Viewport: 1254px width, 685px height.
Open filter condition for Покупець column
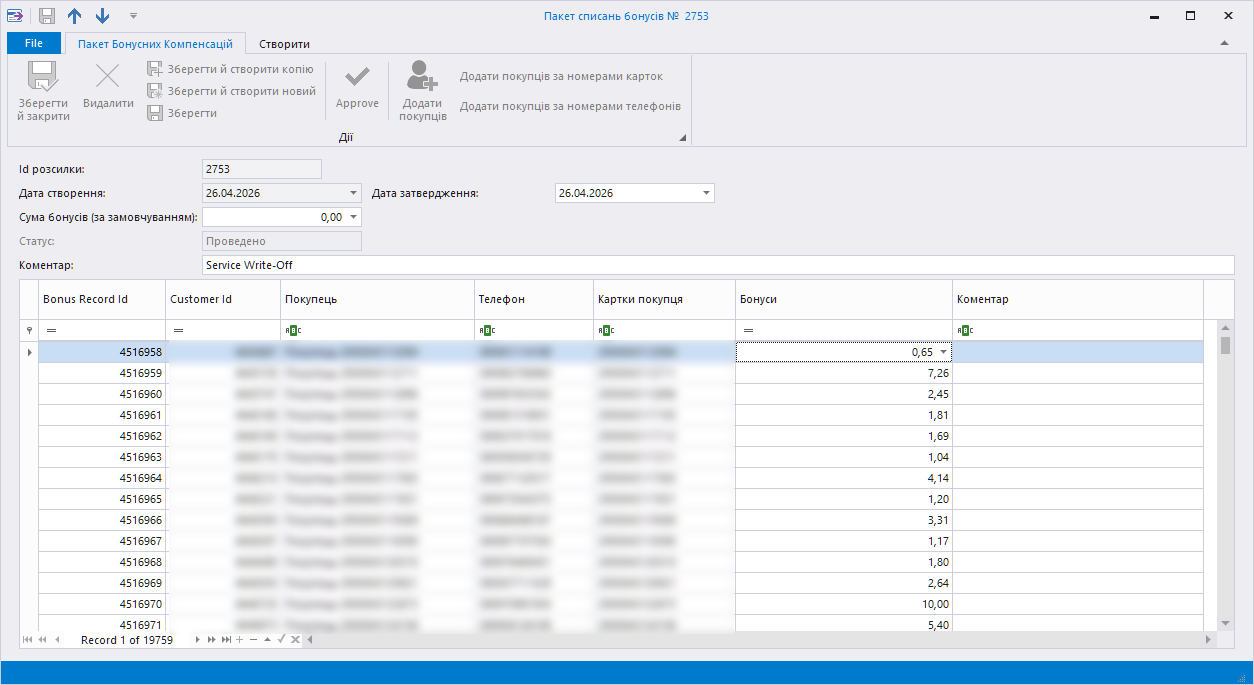[292, 330]
